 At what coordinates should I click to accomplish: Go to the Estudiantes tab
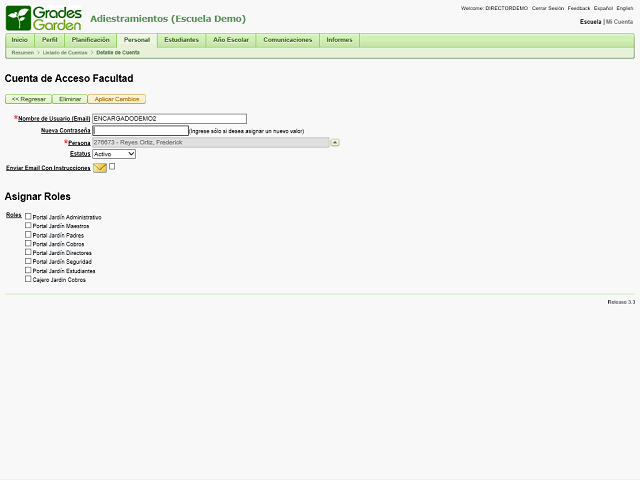coord(182,40)
